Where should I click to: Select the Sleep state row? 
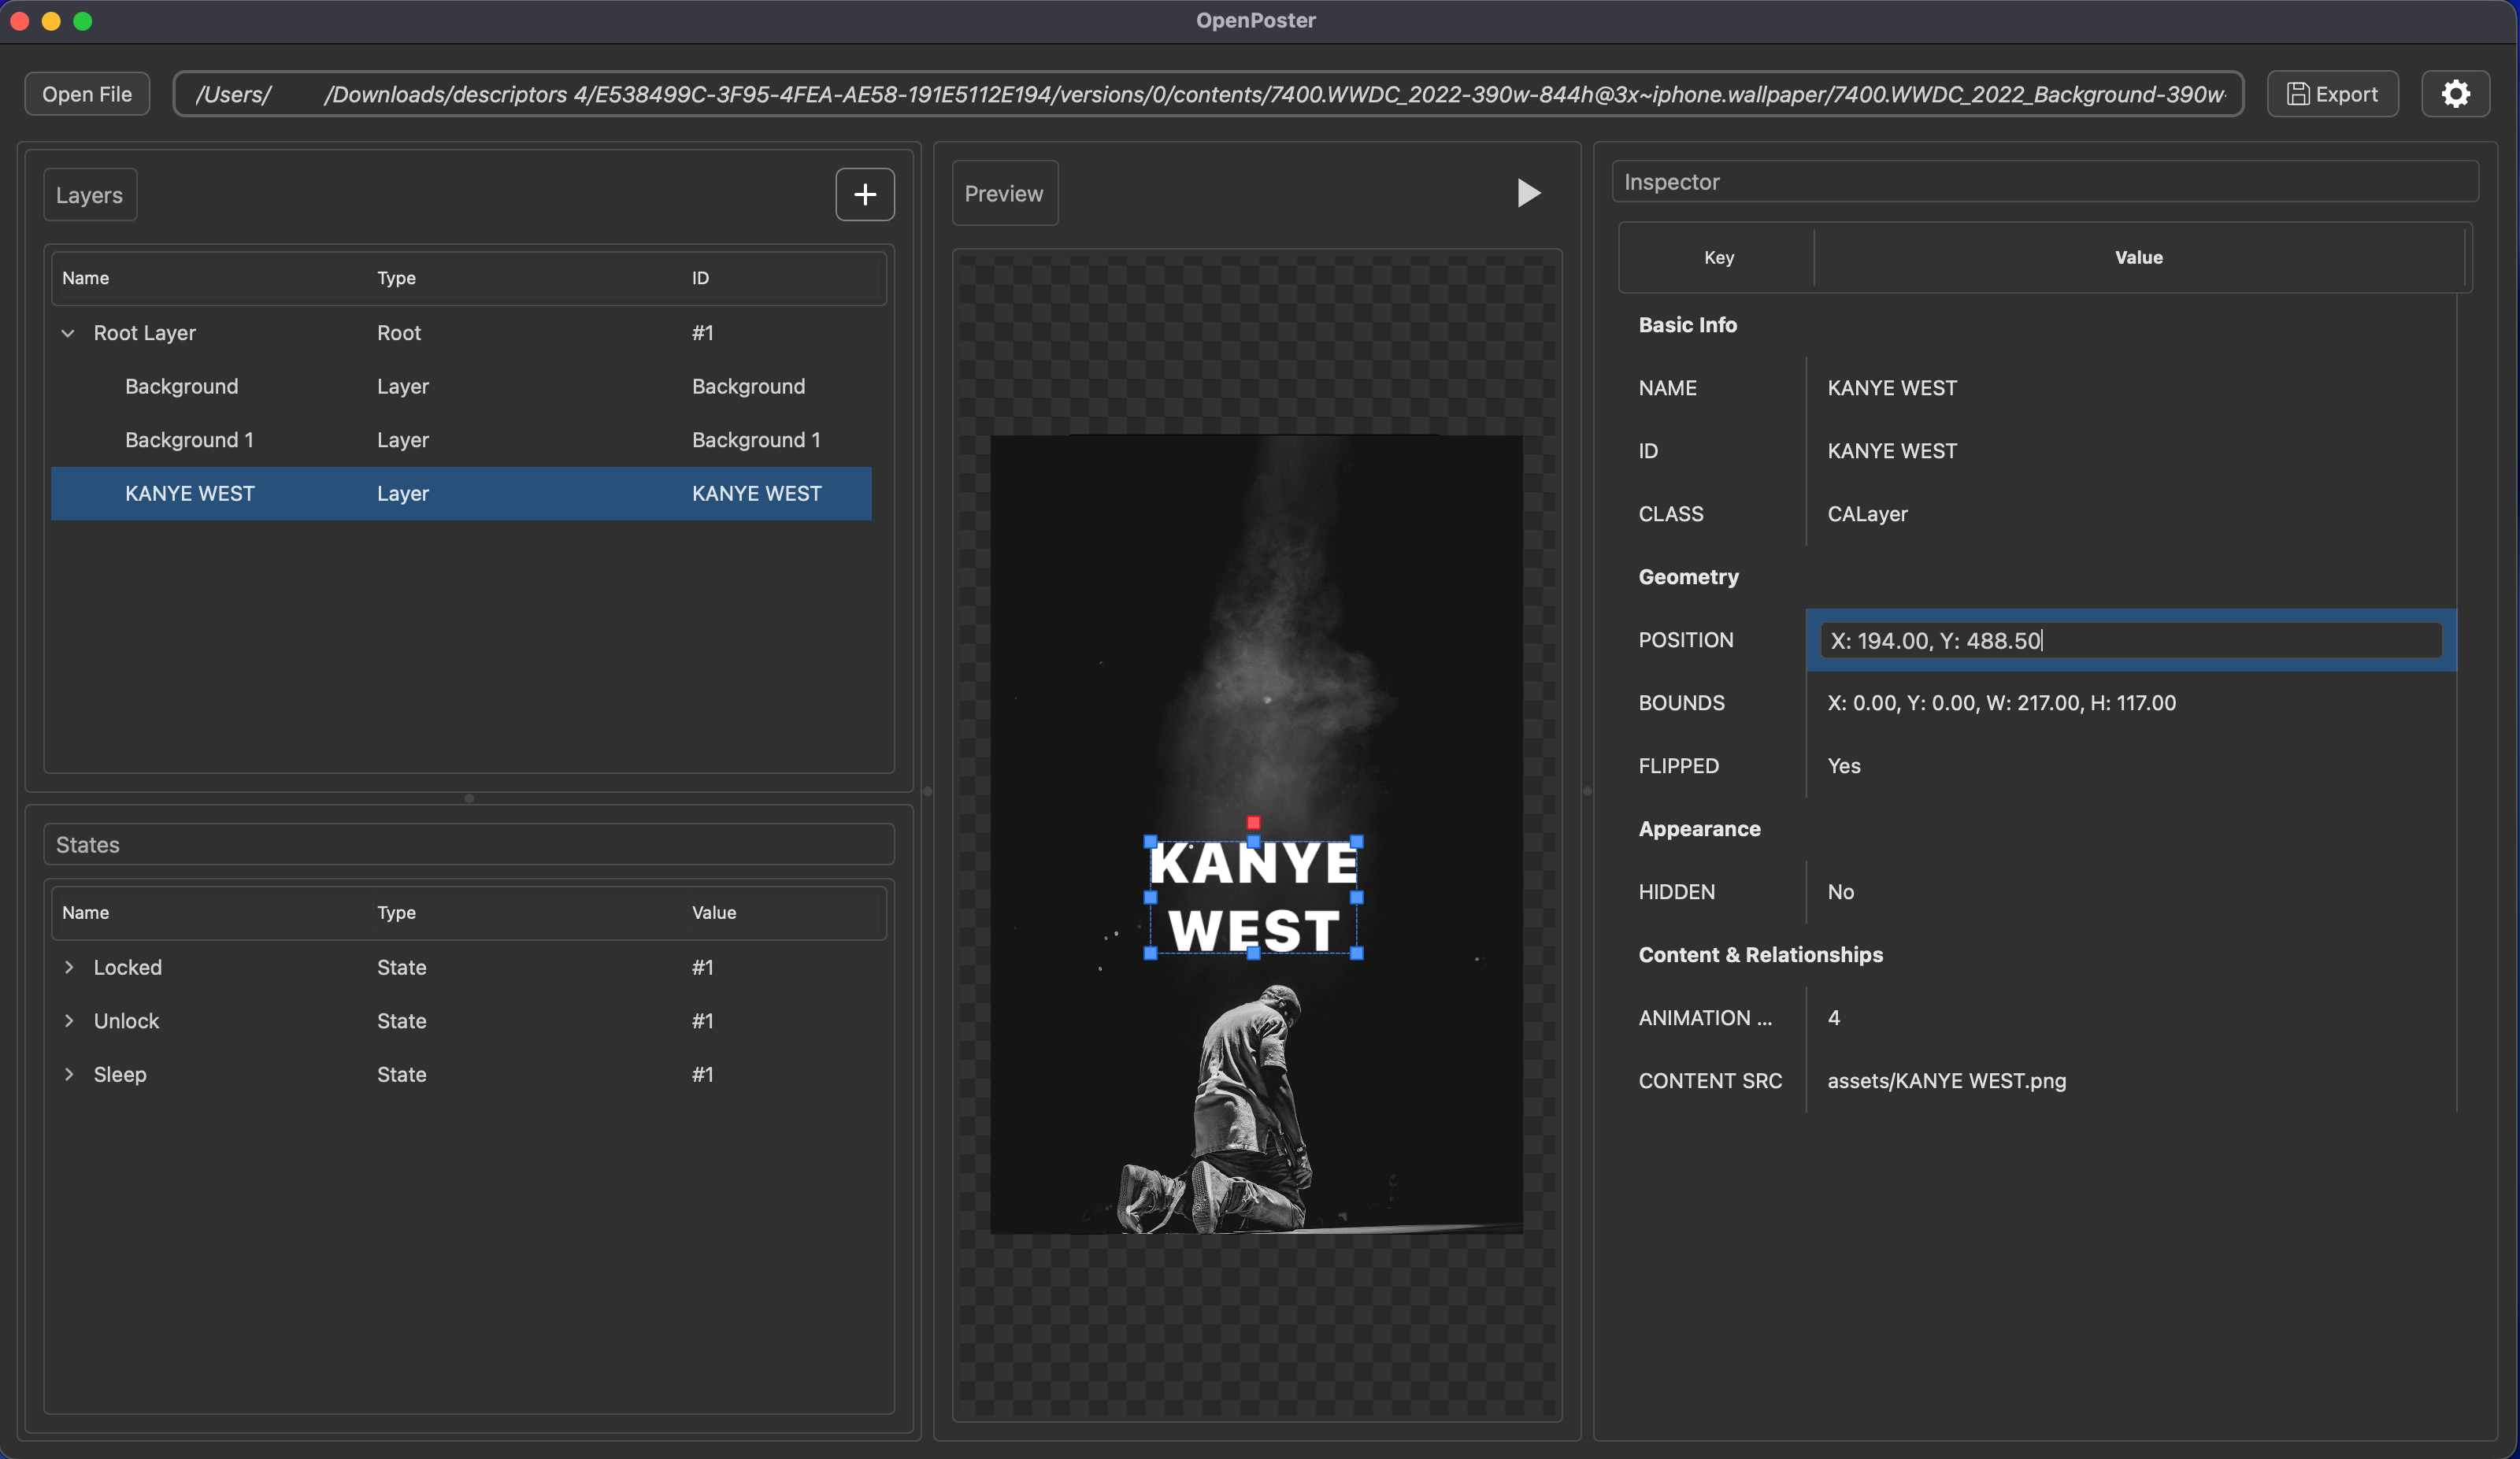[x=461, y=1074]
